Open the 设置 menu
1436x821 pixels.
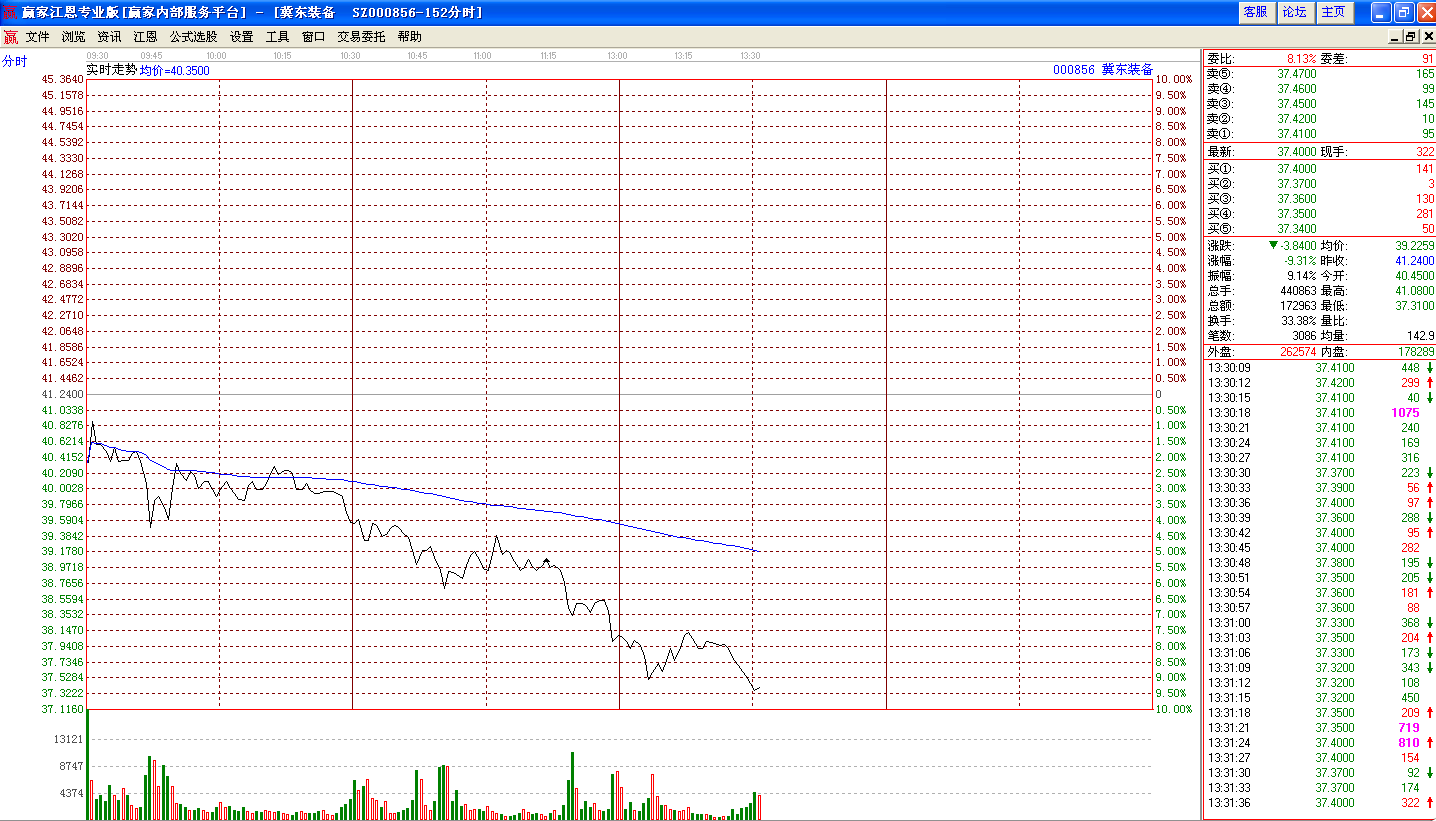pyautogui.click(x=241, y=36)
